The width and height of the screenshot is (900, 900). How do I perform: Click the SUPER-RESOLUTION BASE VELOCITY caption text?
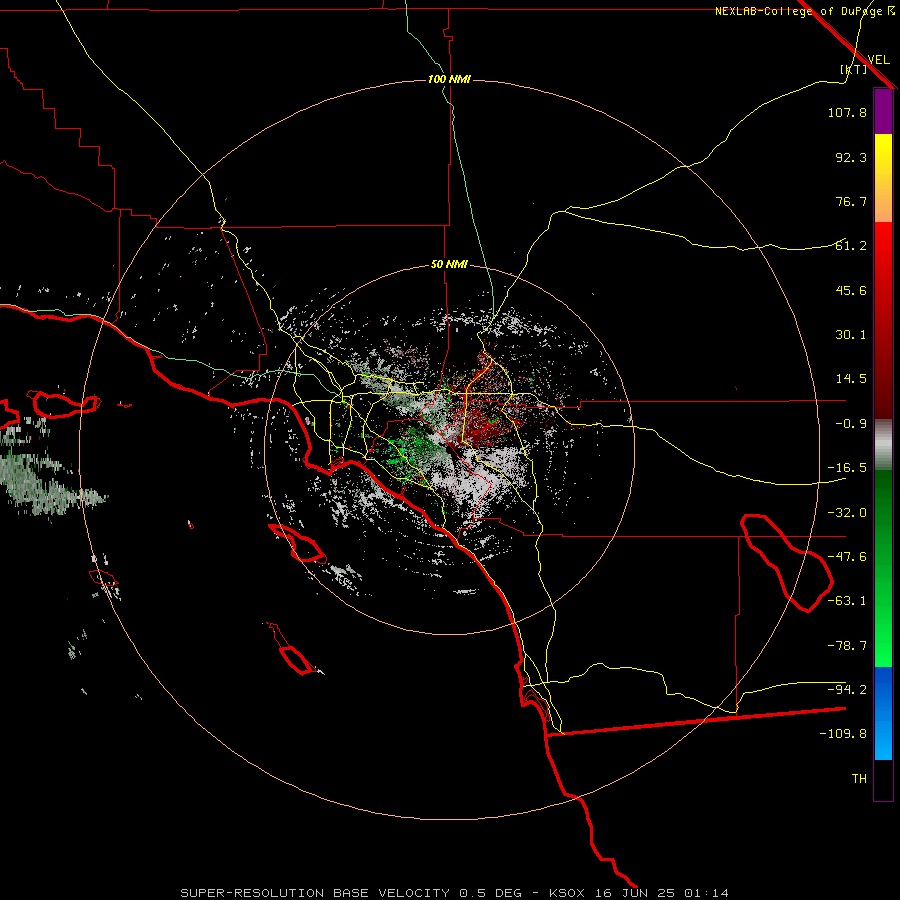click(x=315, y=893)
